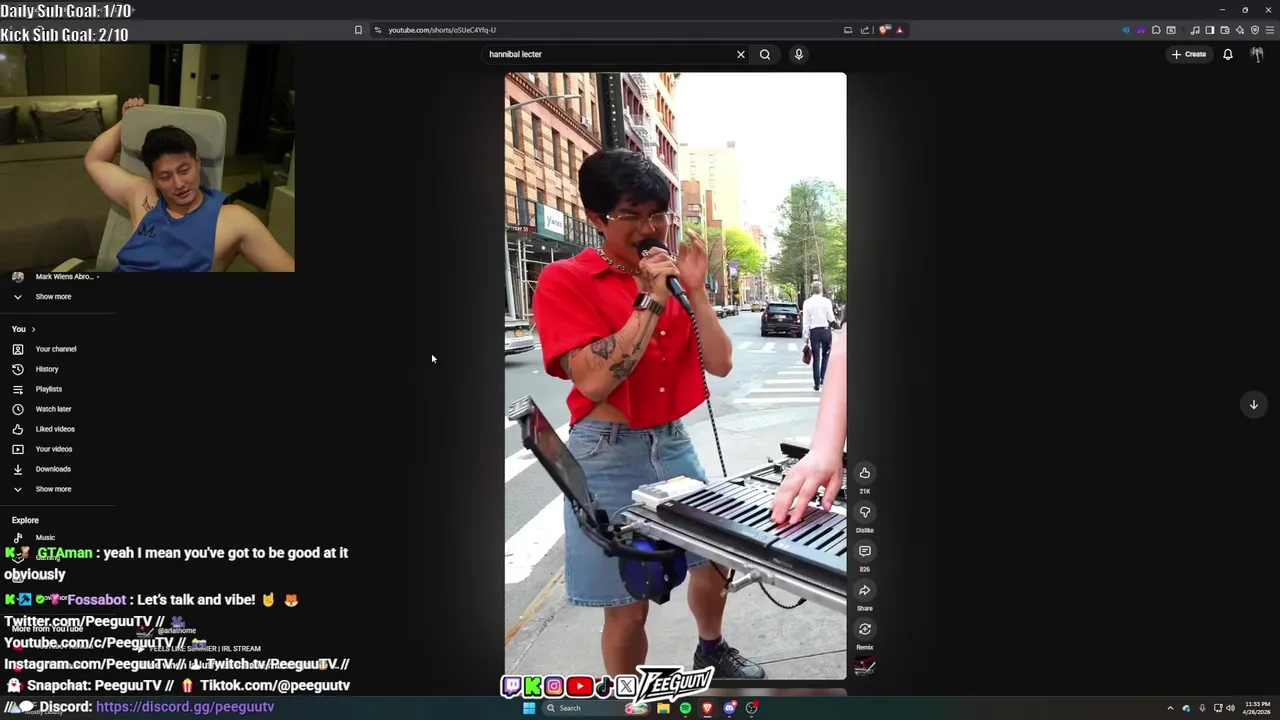The image size is (1280, 720).
Task: Open the Brave VPN shield icon
Action: coord(1255,30)
